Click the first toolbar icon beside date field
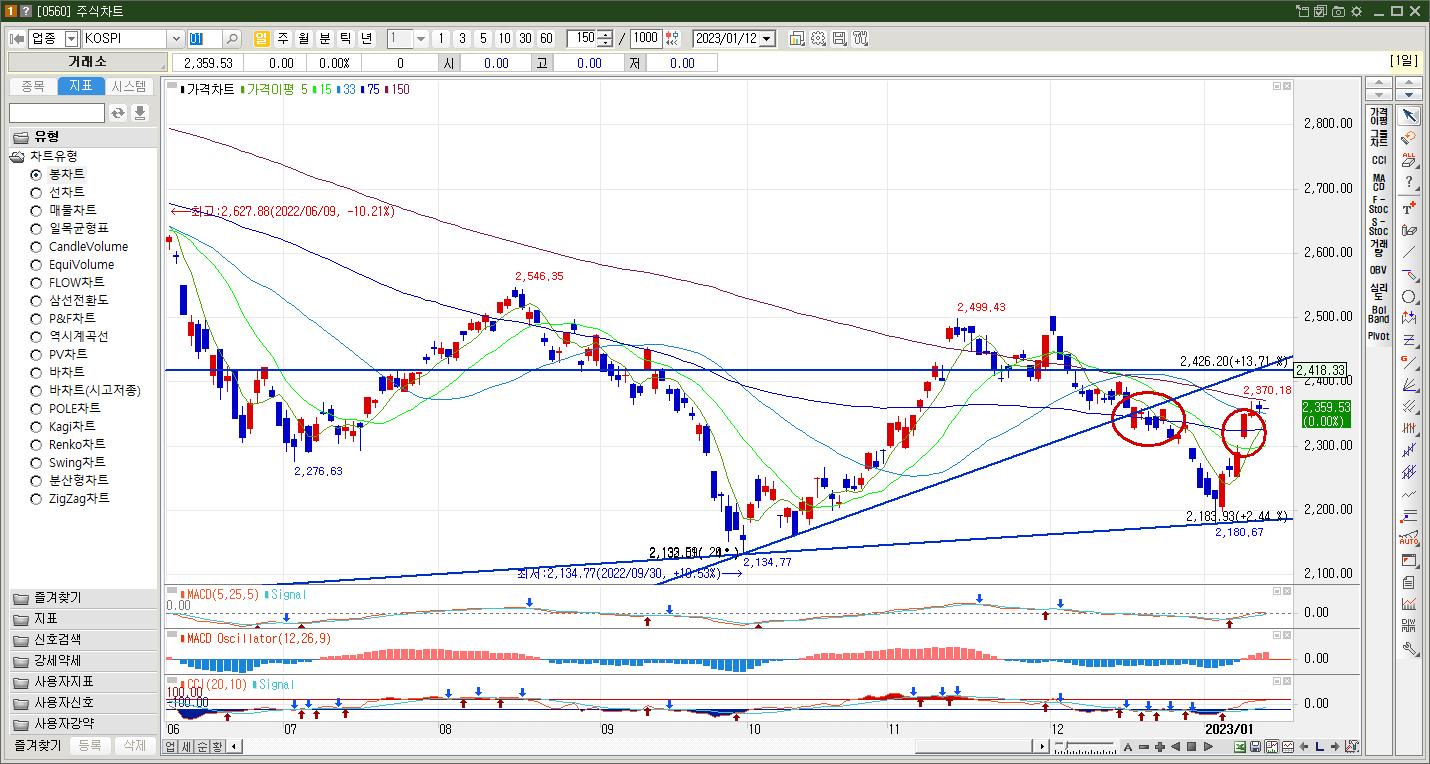The width and height of the screenshot is (1430, 764). (797, 38)
